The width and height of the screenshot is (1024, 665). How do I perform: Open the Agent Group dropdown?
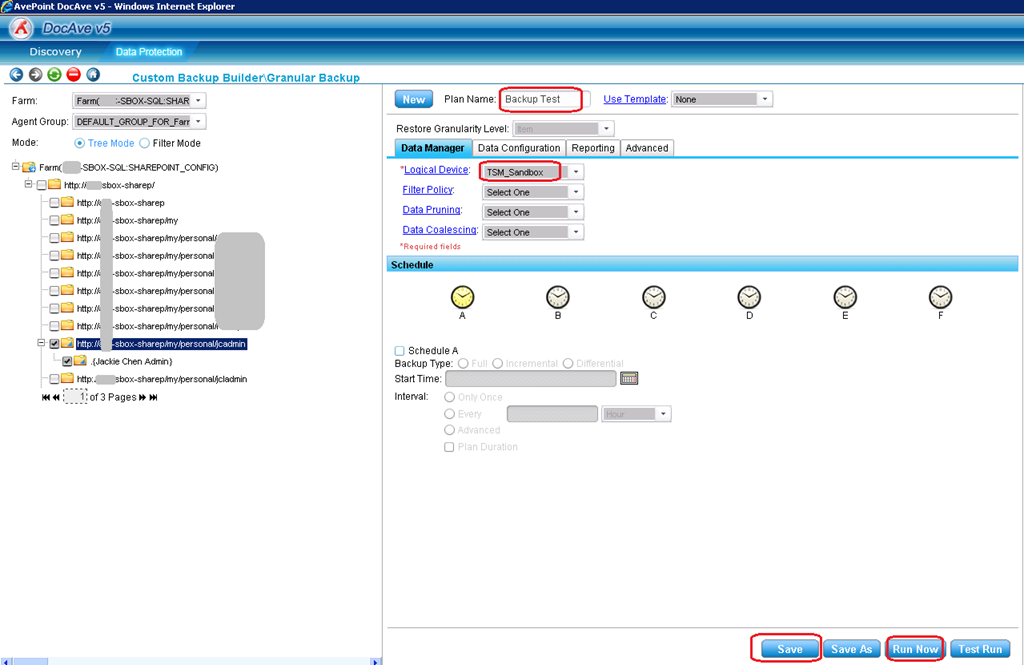pos(199,122)
